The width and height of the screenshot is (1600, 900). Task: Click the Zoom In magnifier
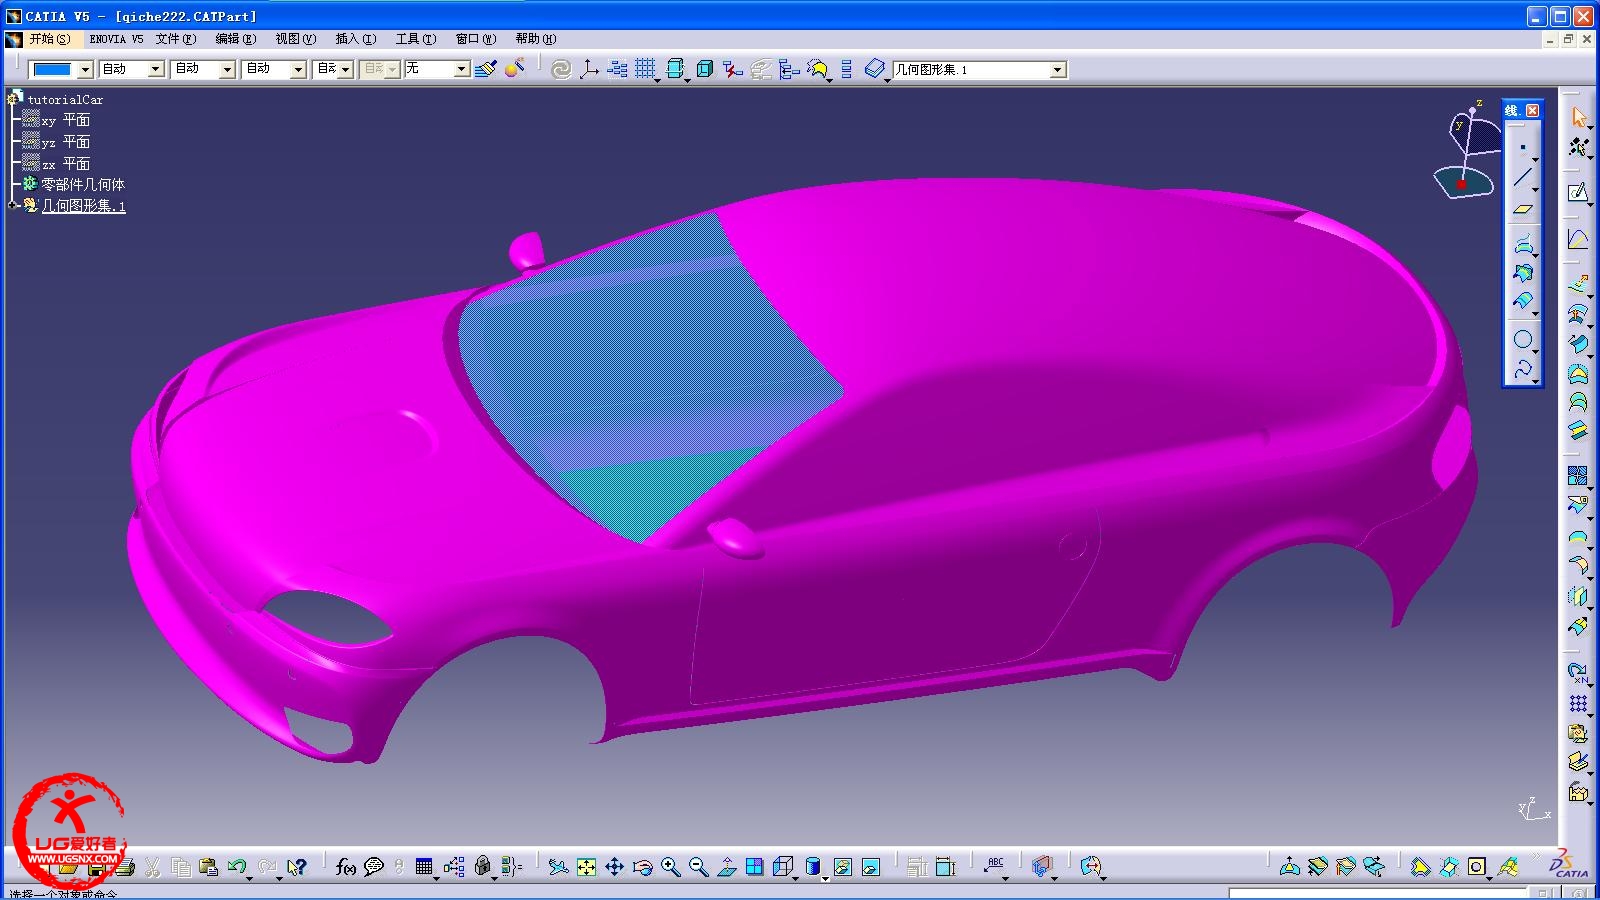[x=670, y=867]
